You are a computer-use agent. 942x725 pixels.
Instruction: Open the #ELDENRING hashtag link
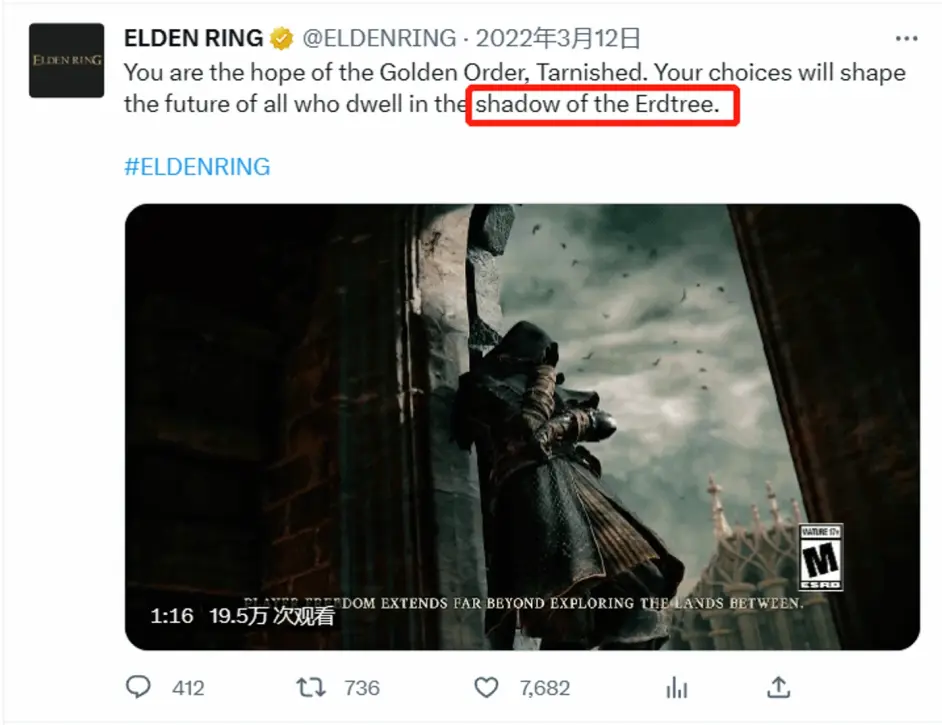197,166
